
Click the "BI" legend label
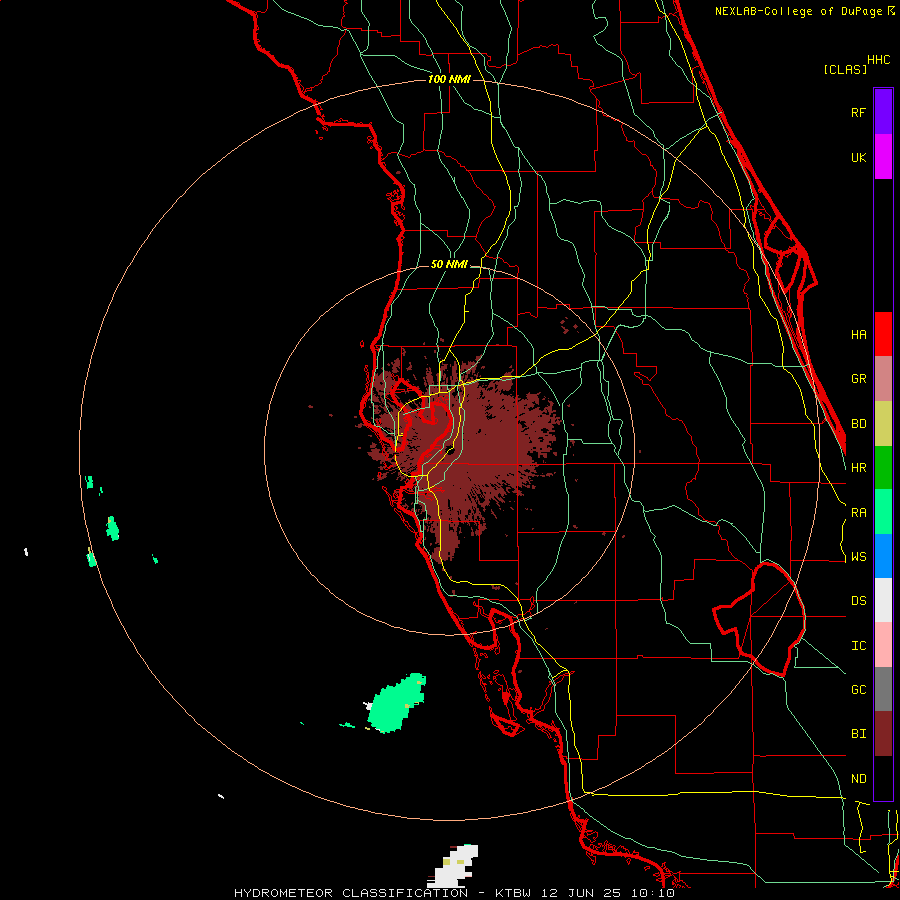point(858,734)
